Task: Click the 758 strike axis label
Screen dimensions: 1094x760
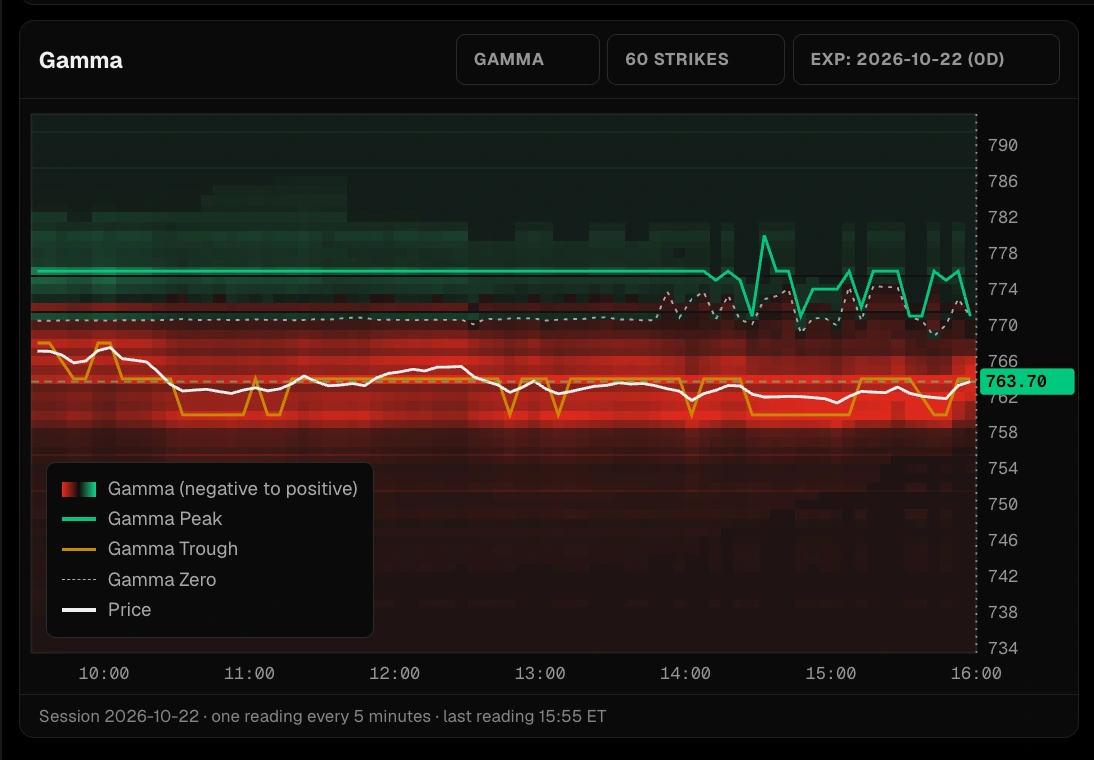Action: tap(1003, 433)
